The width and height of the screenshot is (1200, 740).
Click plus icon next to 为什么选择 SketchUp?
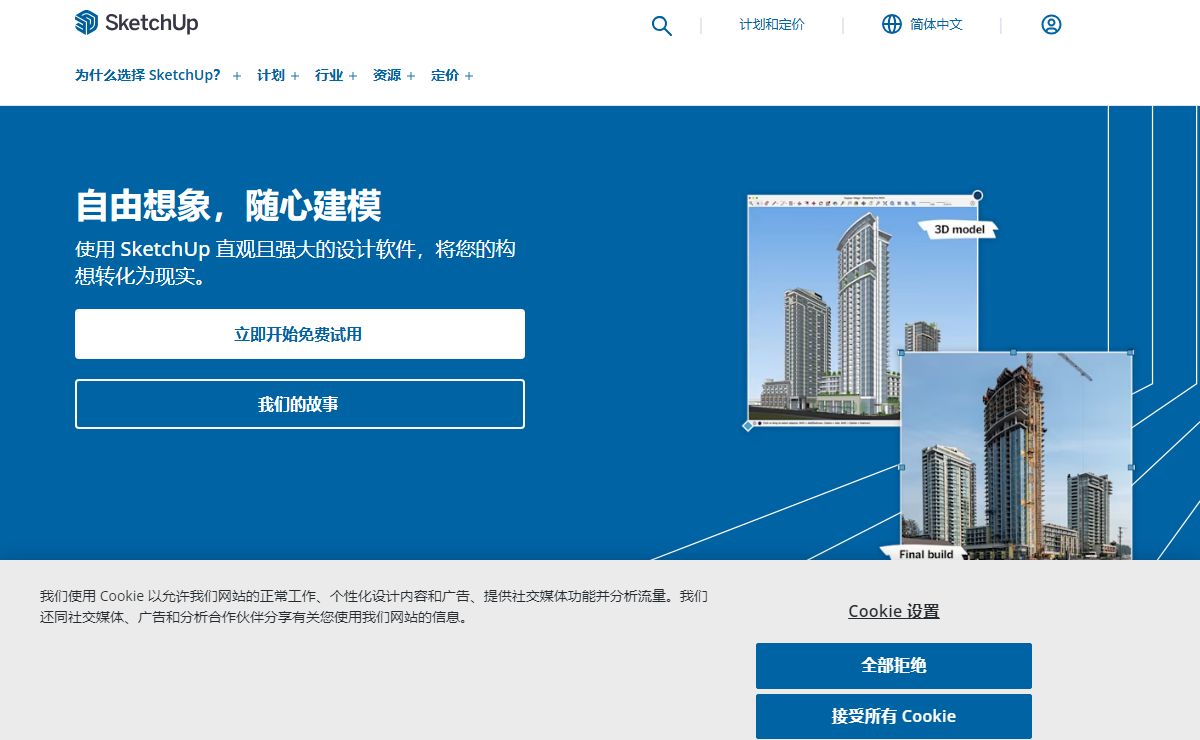(237, 76)
